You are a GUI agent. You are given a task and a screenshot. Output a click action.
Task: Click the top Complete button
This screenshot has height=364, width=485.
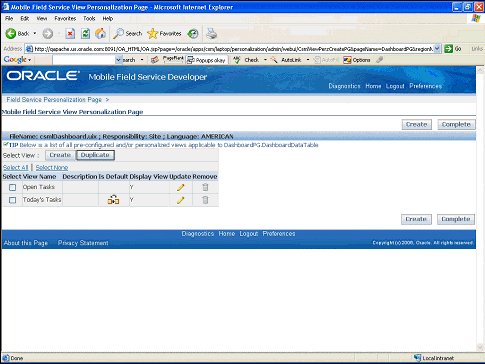tap(456, 124)
